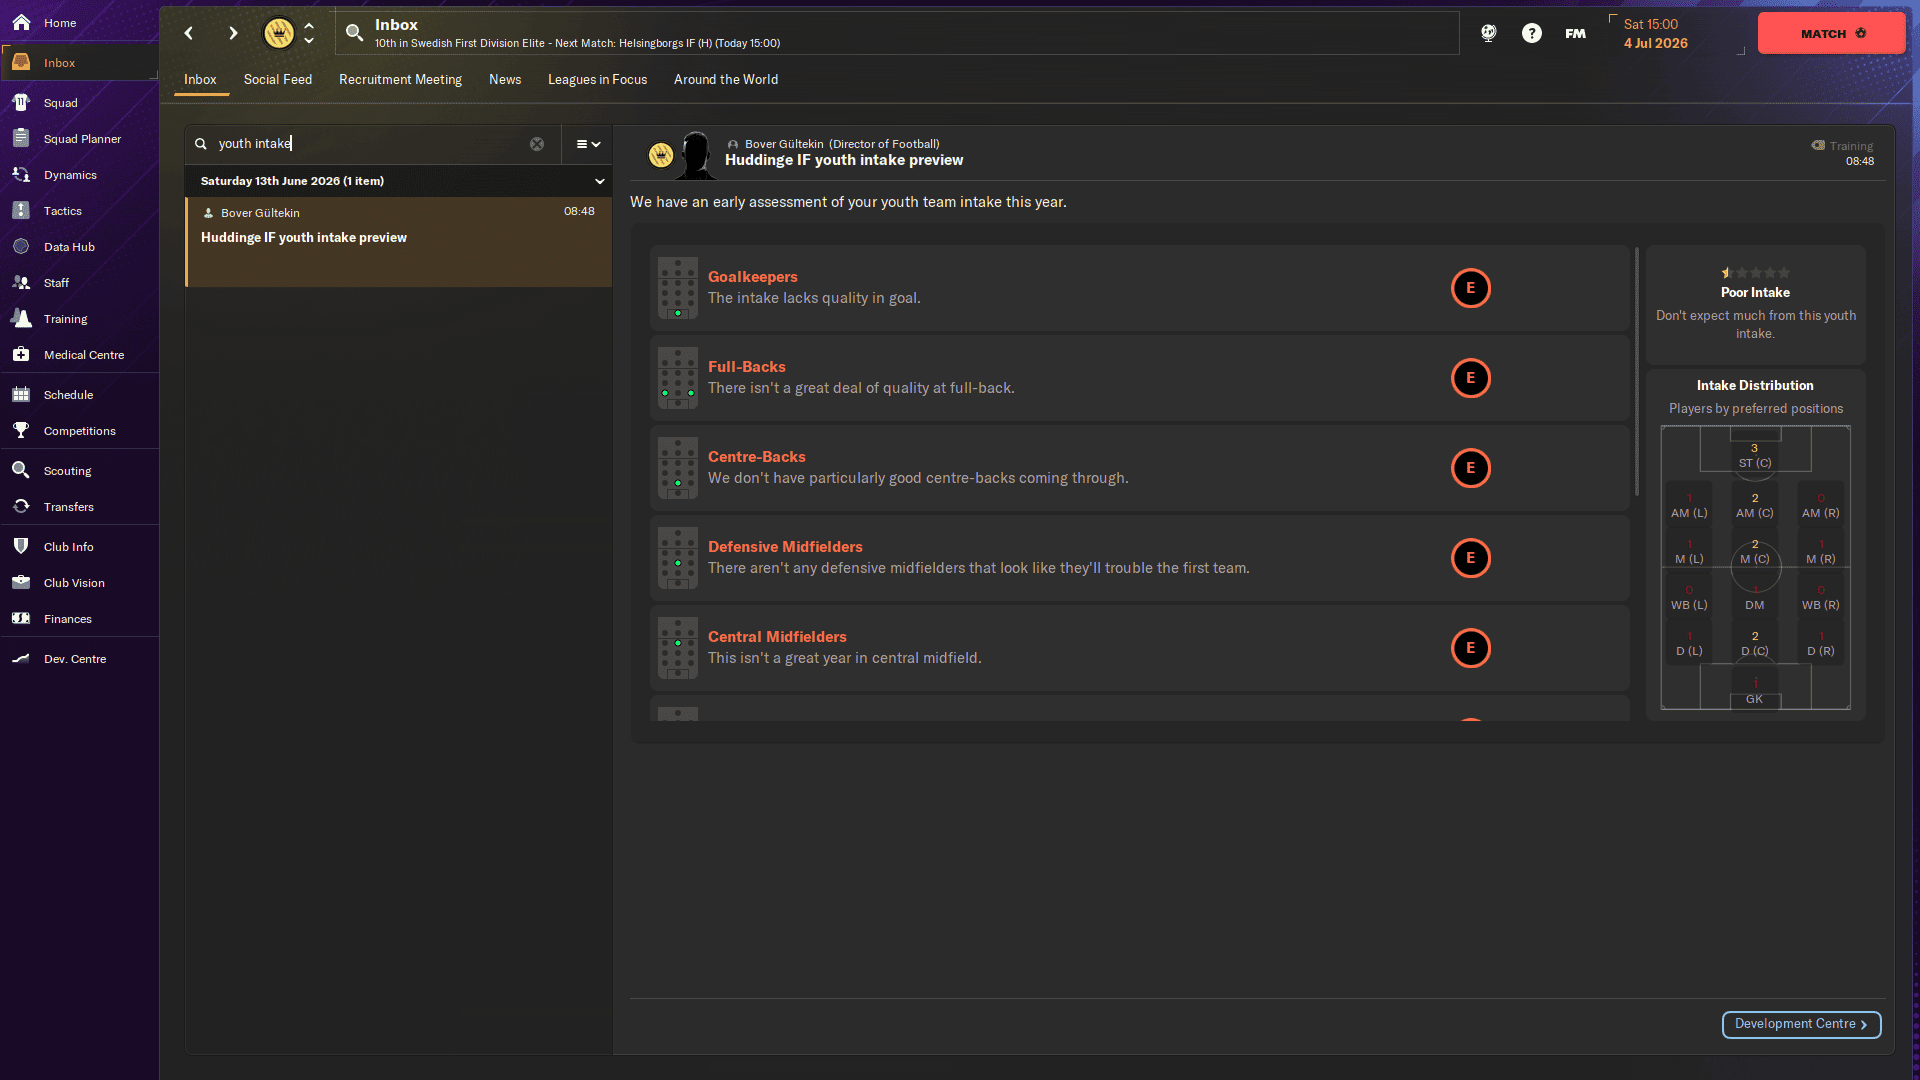Click the Full-Backs E grade circle
The height and width of the screenshot is (1080, 1920).
[x=1470, y=378]
